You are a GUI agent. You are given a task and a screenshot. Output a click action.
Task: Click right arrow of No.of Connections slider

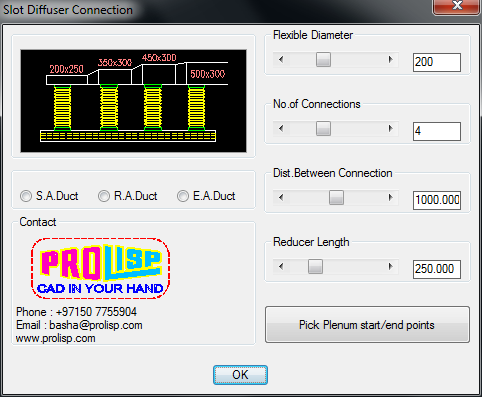[390, 129]
